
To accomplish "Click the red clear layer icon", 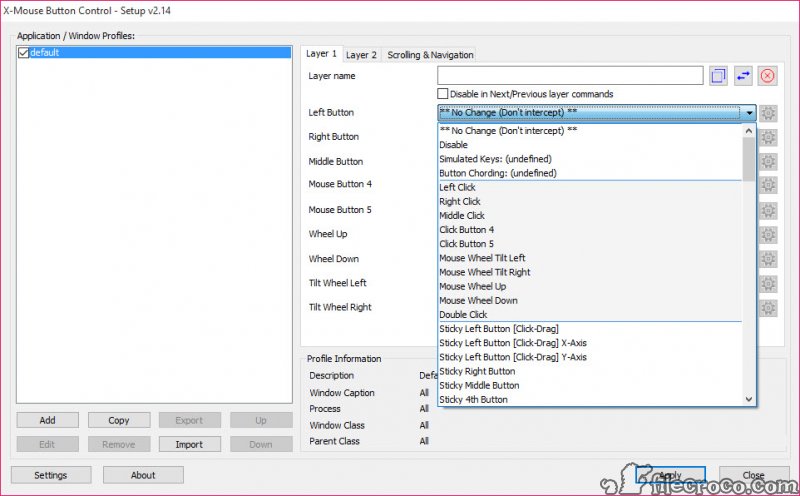I will coord(767,76).
